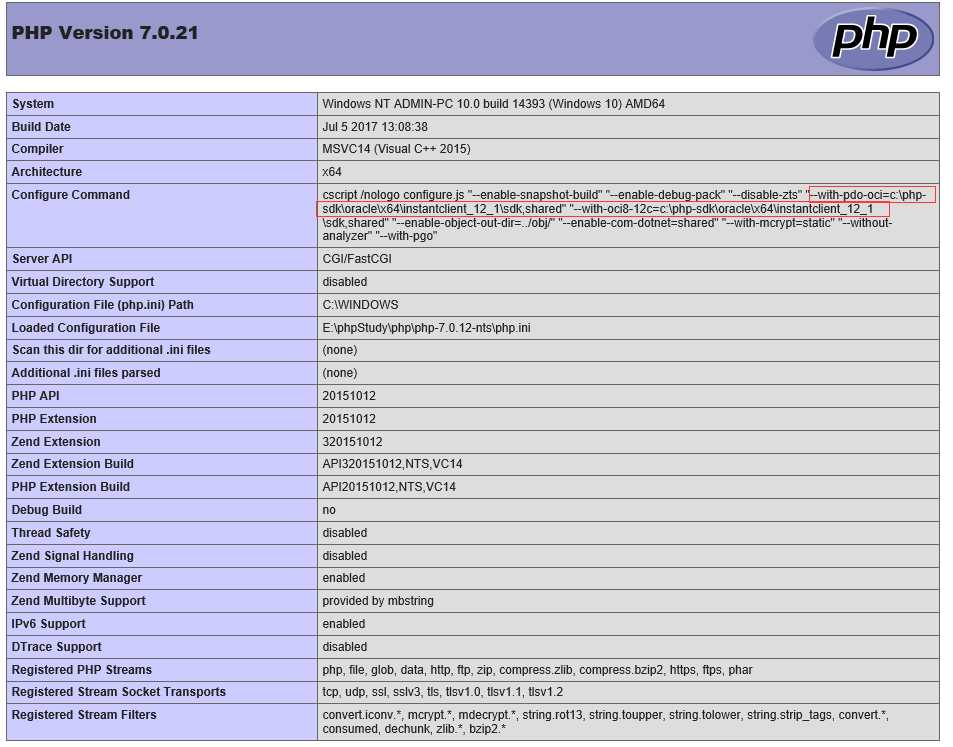Click the 'Jul 5 2017 13:08:38' value
This screenshot has width=953, height=747.
click(x=375, y=127)
